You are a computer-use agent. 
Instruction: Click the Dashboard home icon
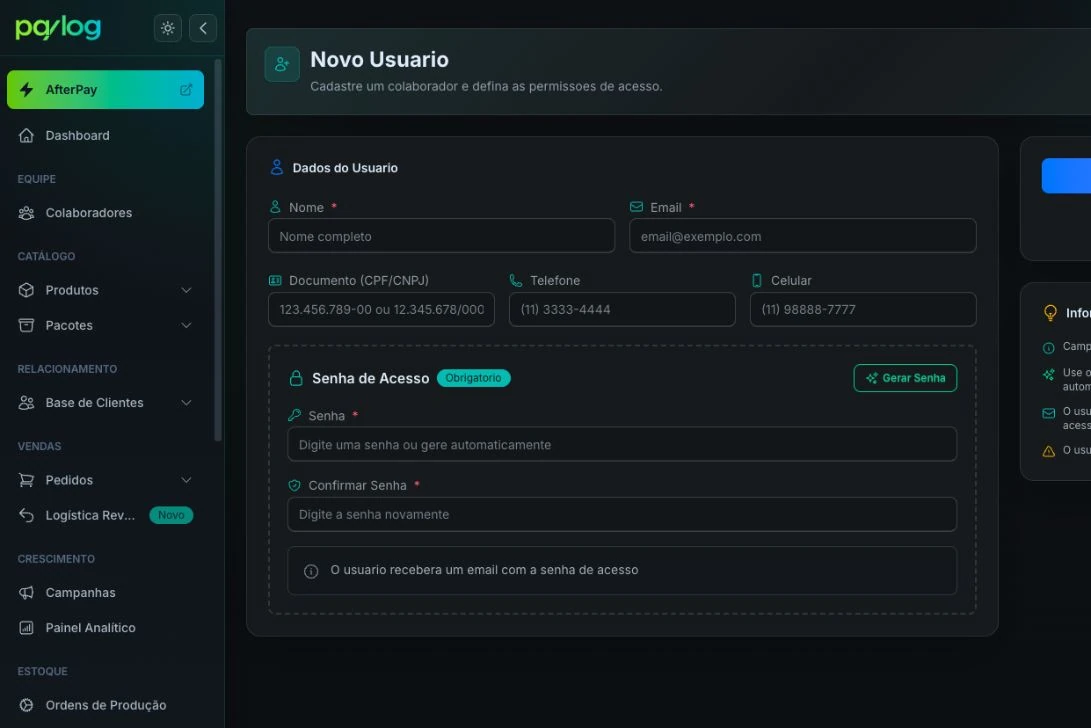pos(26,136)
